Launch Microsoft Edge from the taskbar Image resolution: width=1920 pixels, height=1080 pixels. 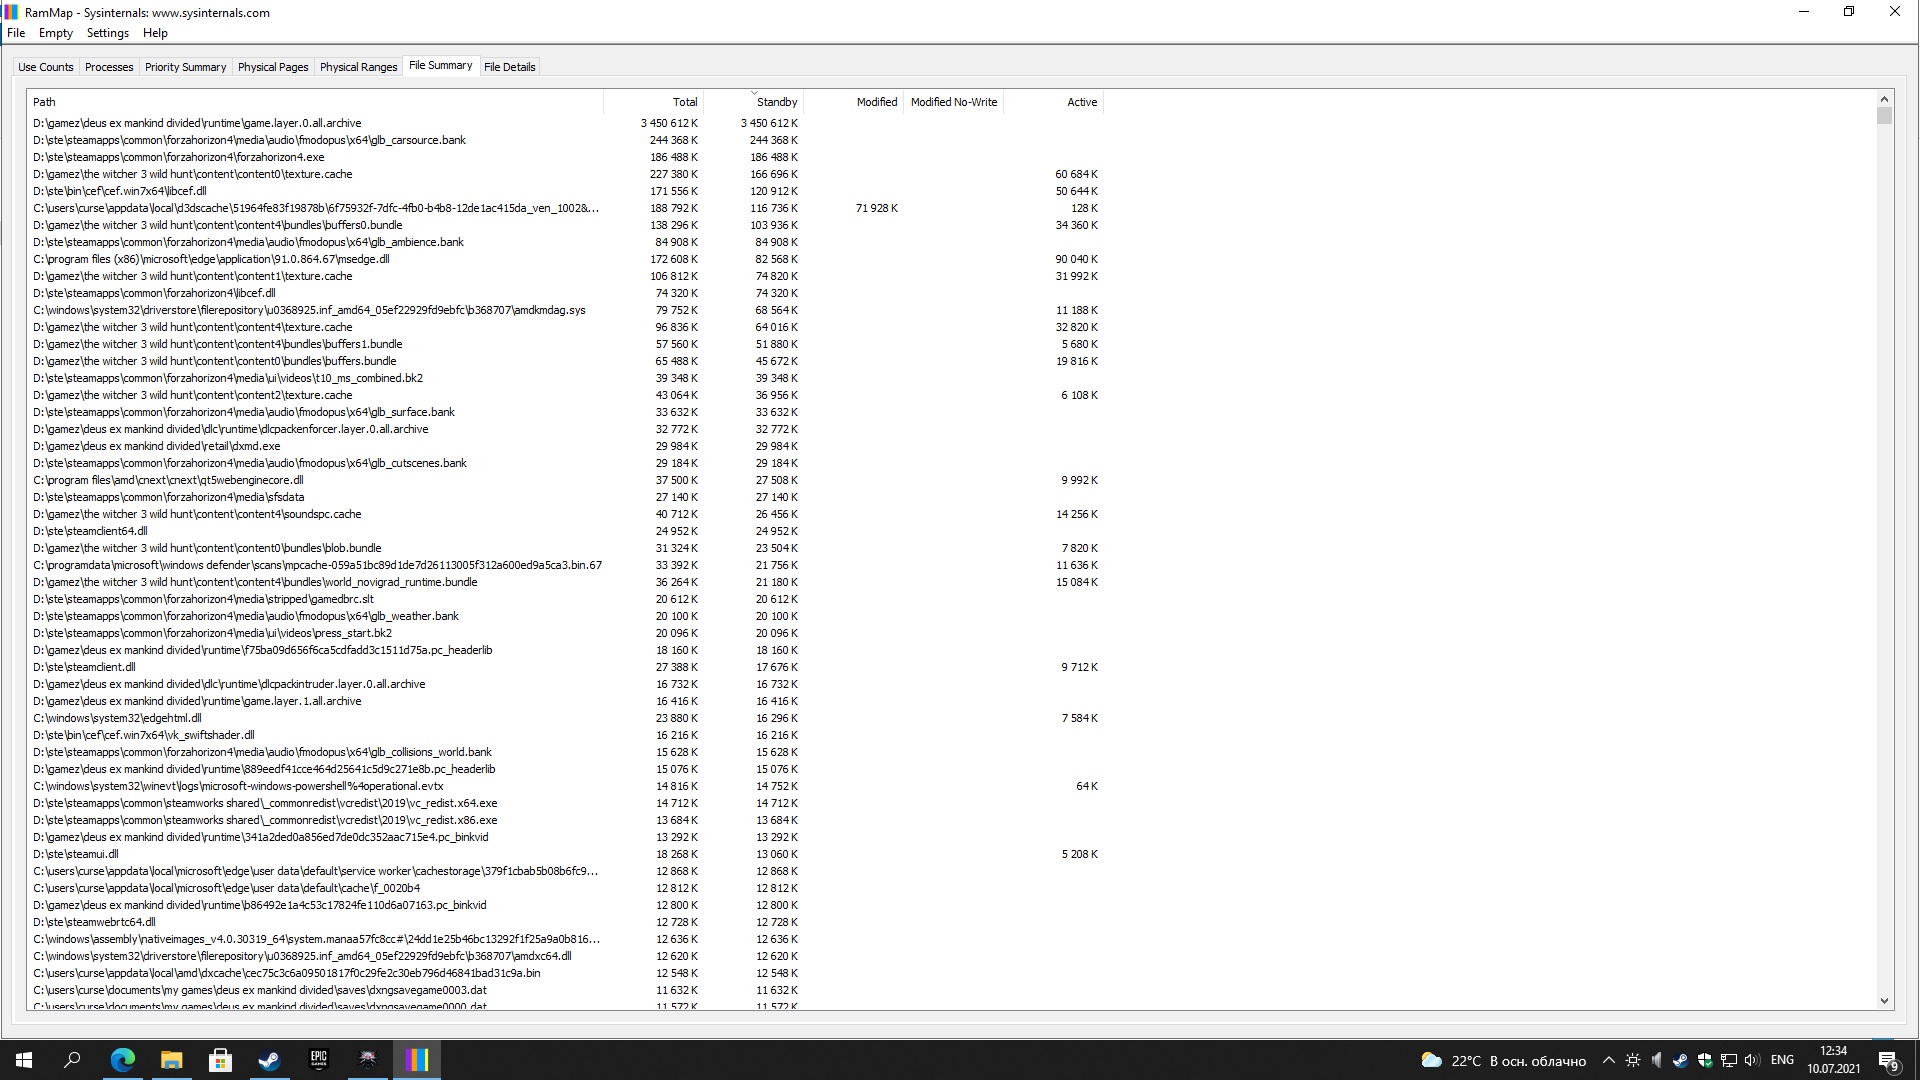(122, 1060)
